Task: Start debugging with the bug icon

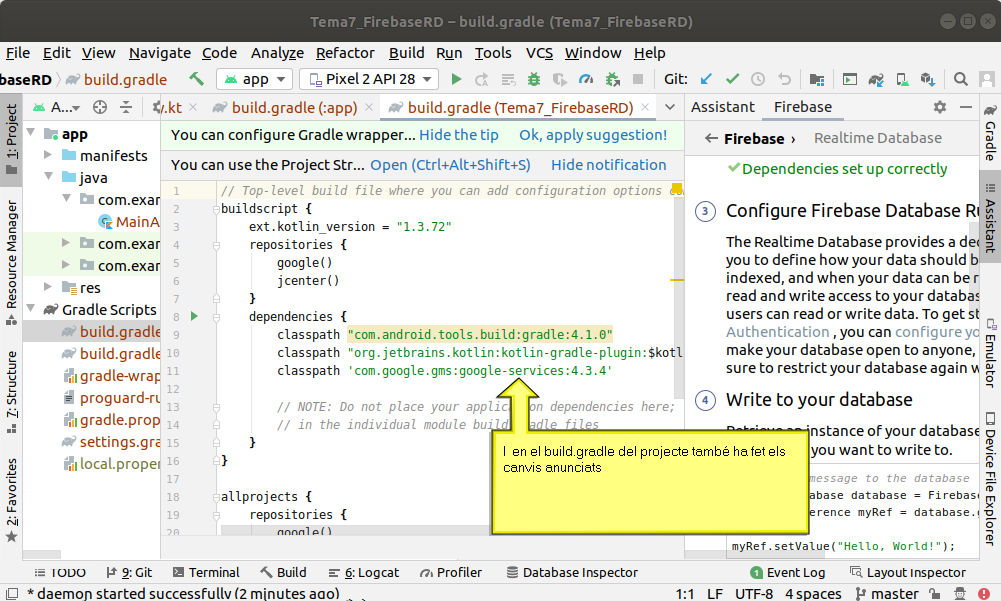Action: point(534,79)
